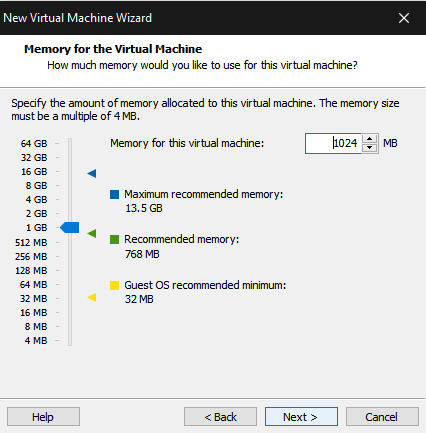This screenshot has height=433, width=426.
Task: Decrease memory with the spinner down arrow
Action: coord(369,148)
